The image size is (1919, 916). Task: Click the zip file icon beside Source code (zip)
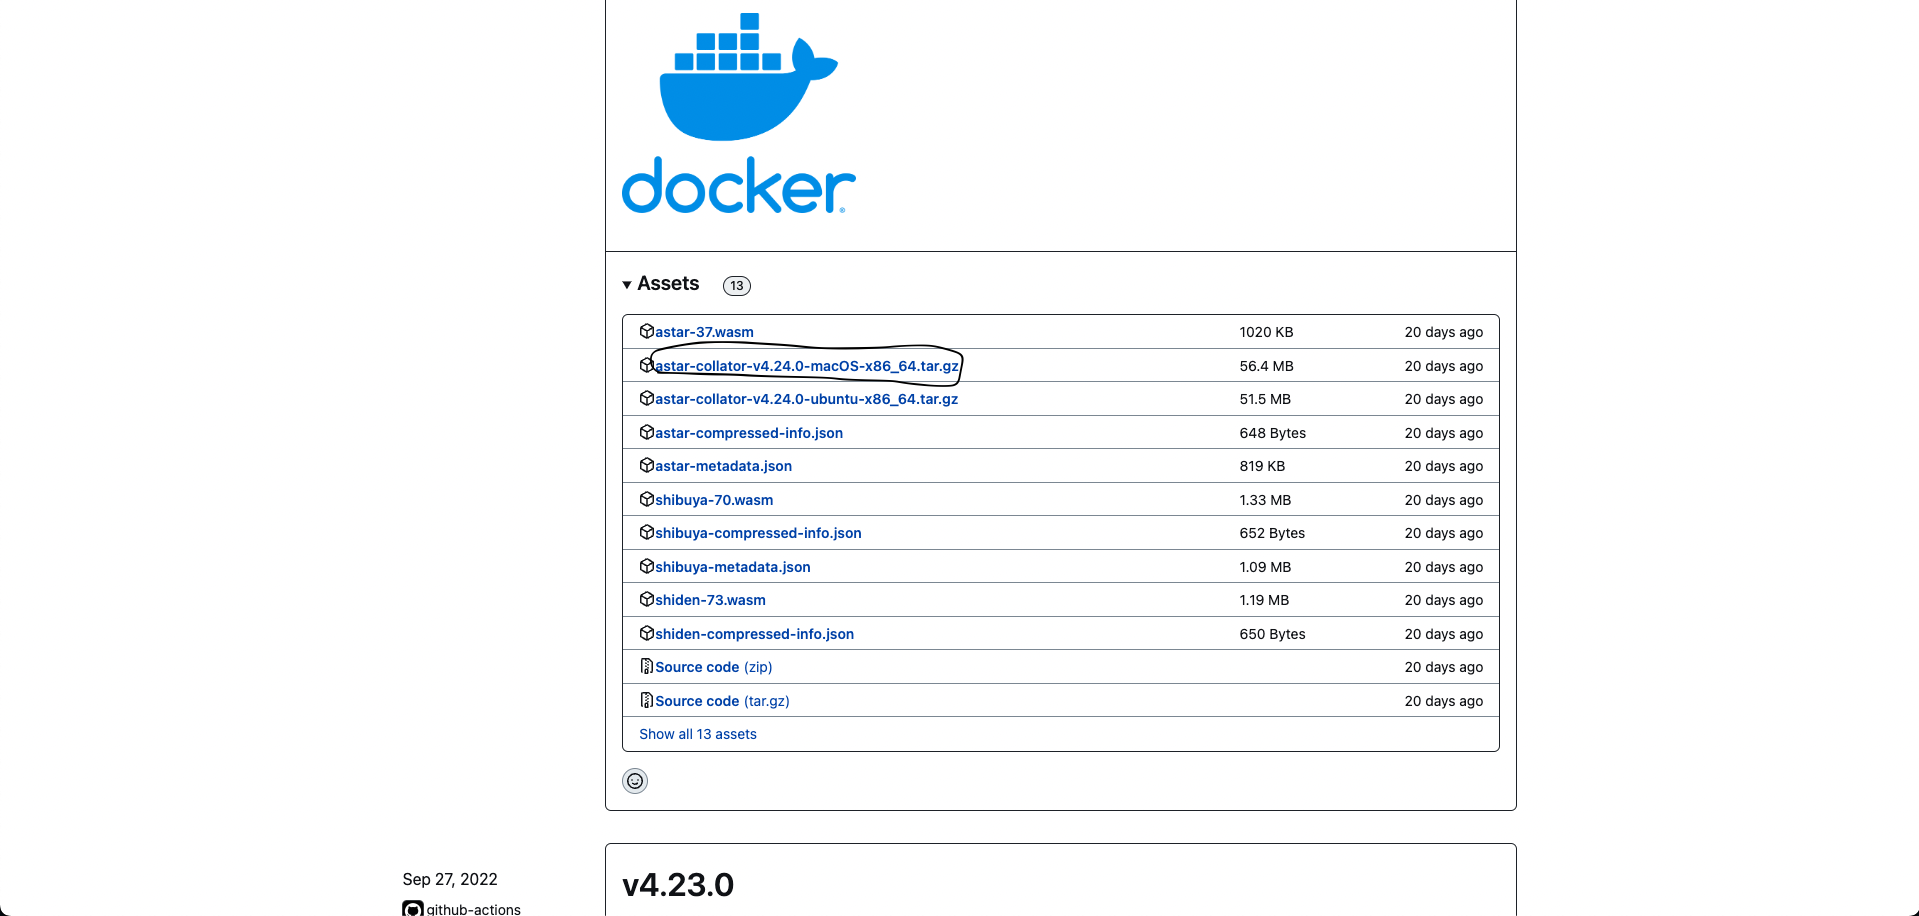(x=647, y=666)
